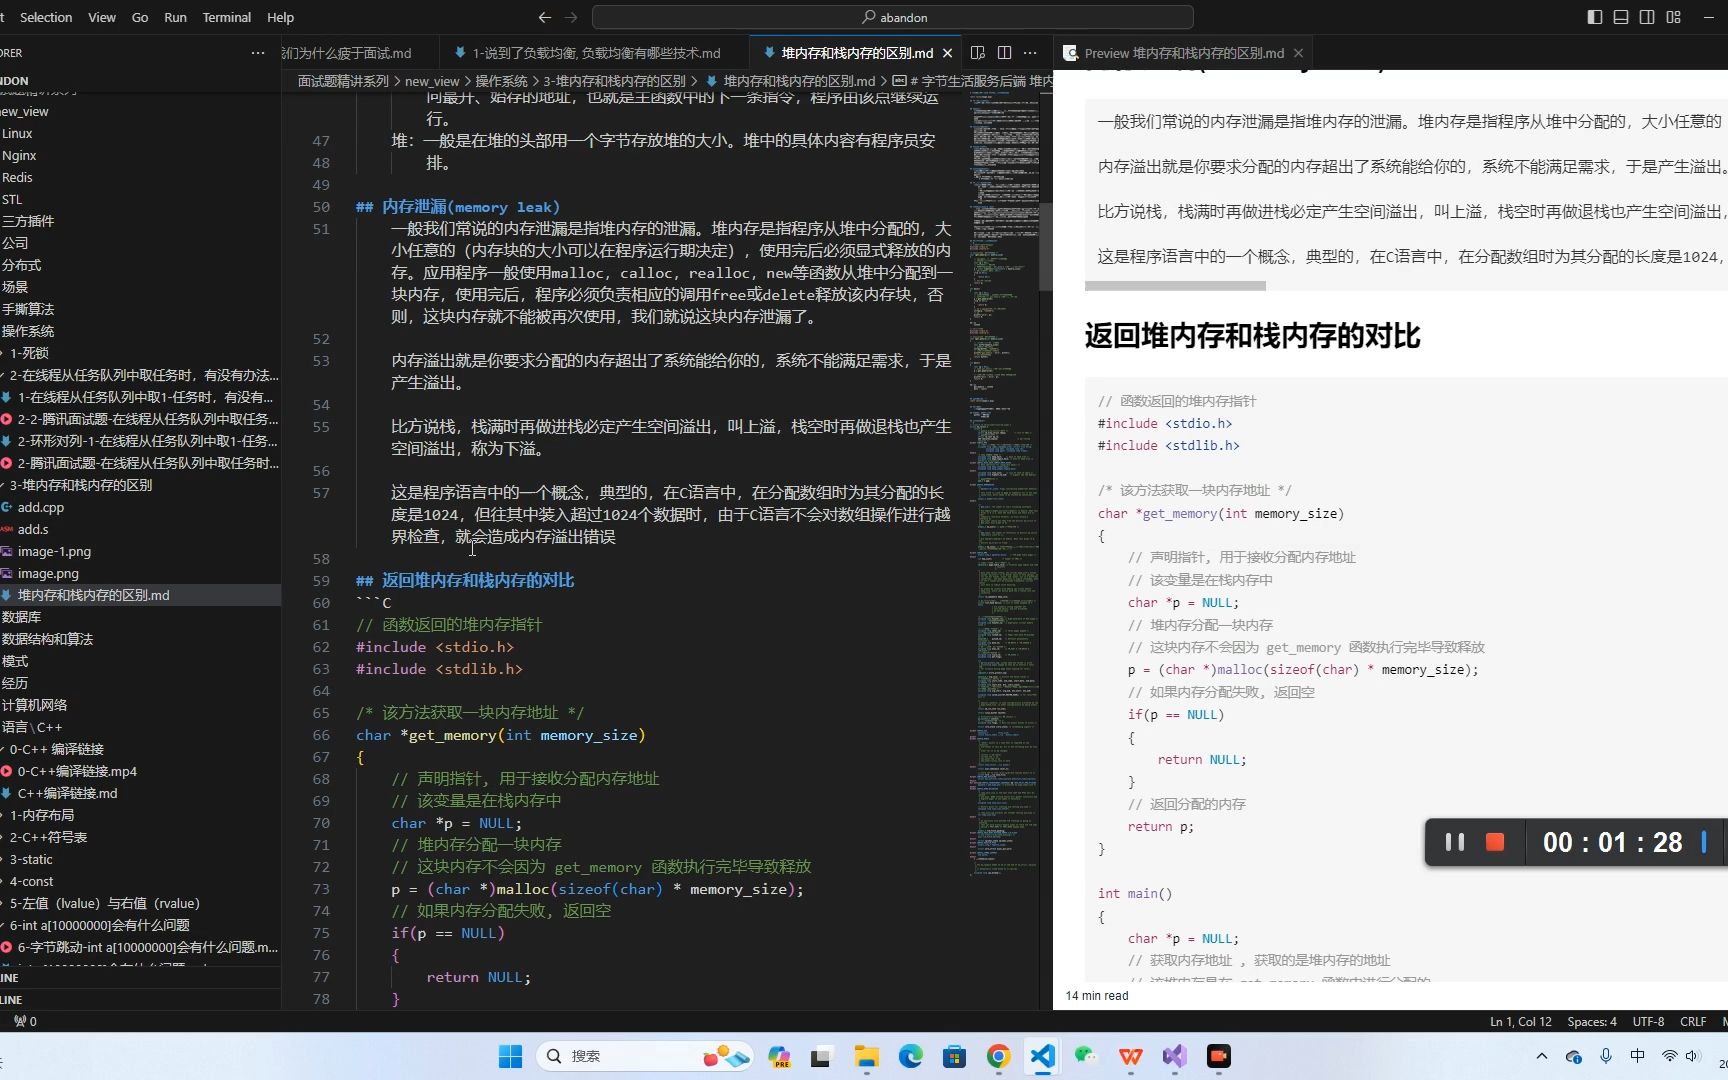Open Explorer more actions ellipsis
The width and height of the screenshot is (1728, 1080).
(x=258, y=53)
